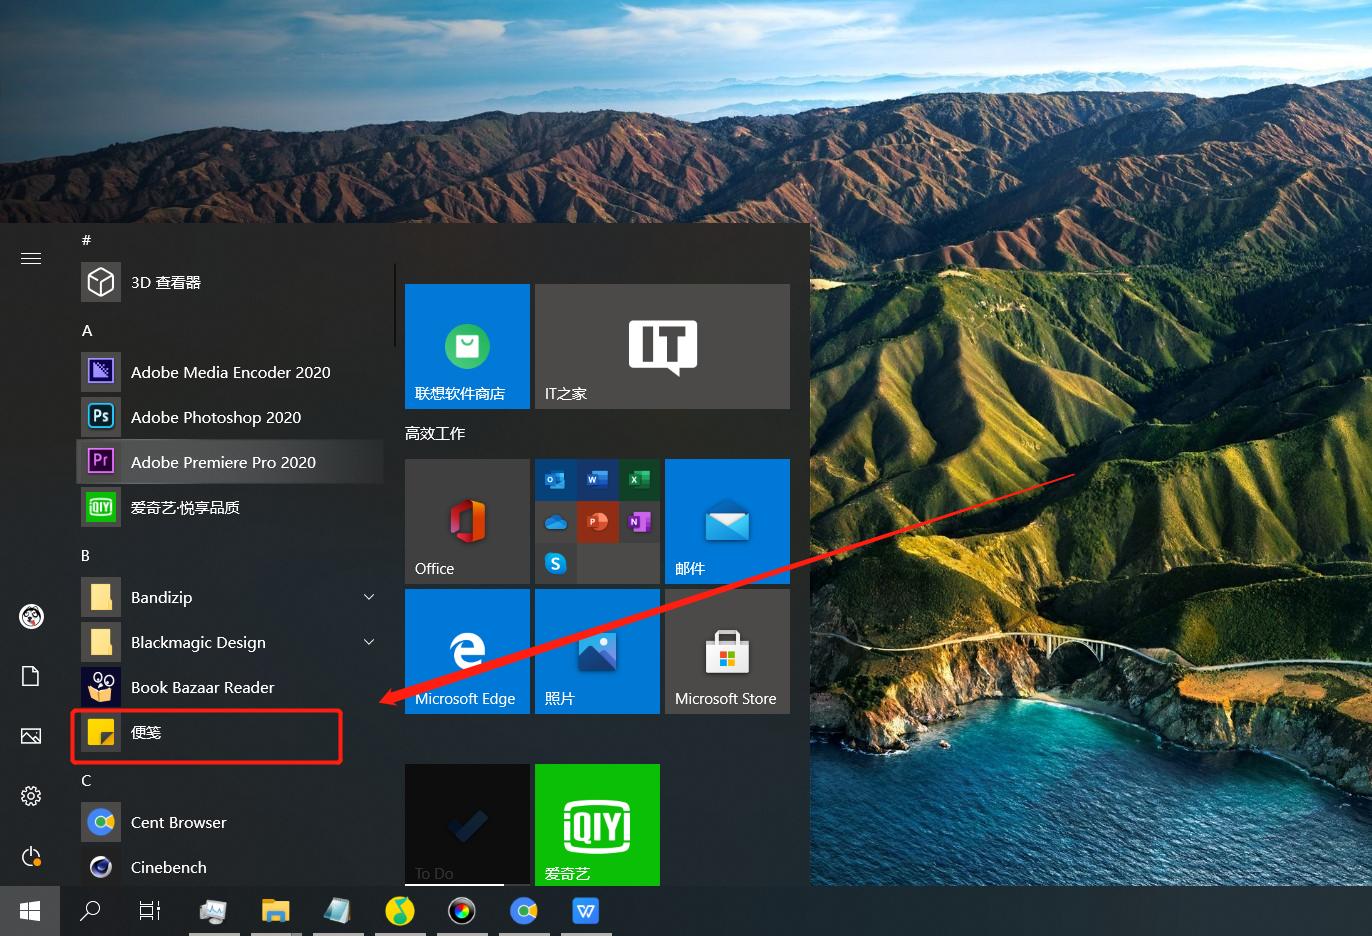
Task: Open Task View on the taskbar
Action: pyautogui.click(x=150, y=911)
